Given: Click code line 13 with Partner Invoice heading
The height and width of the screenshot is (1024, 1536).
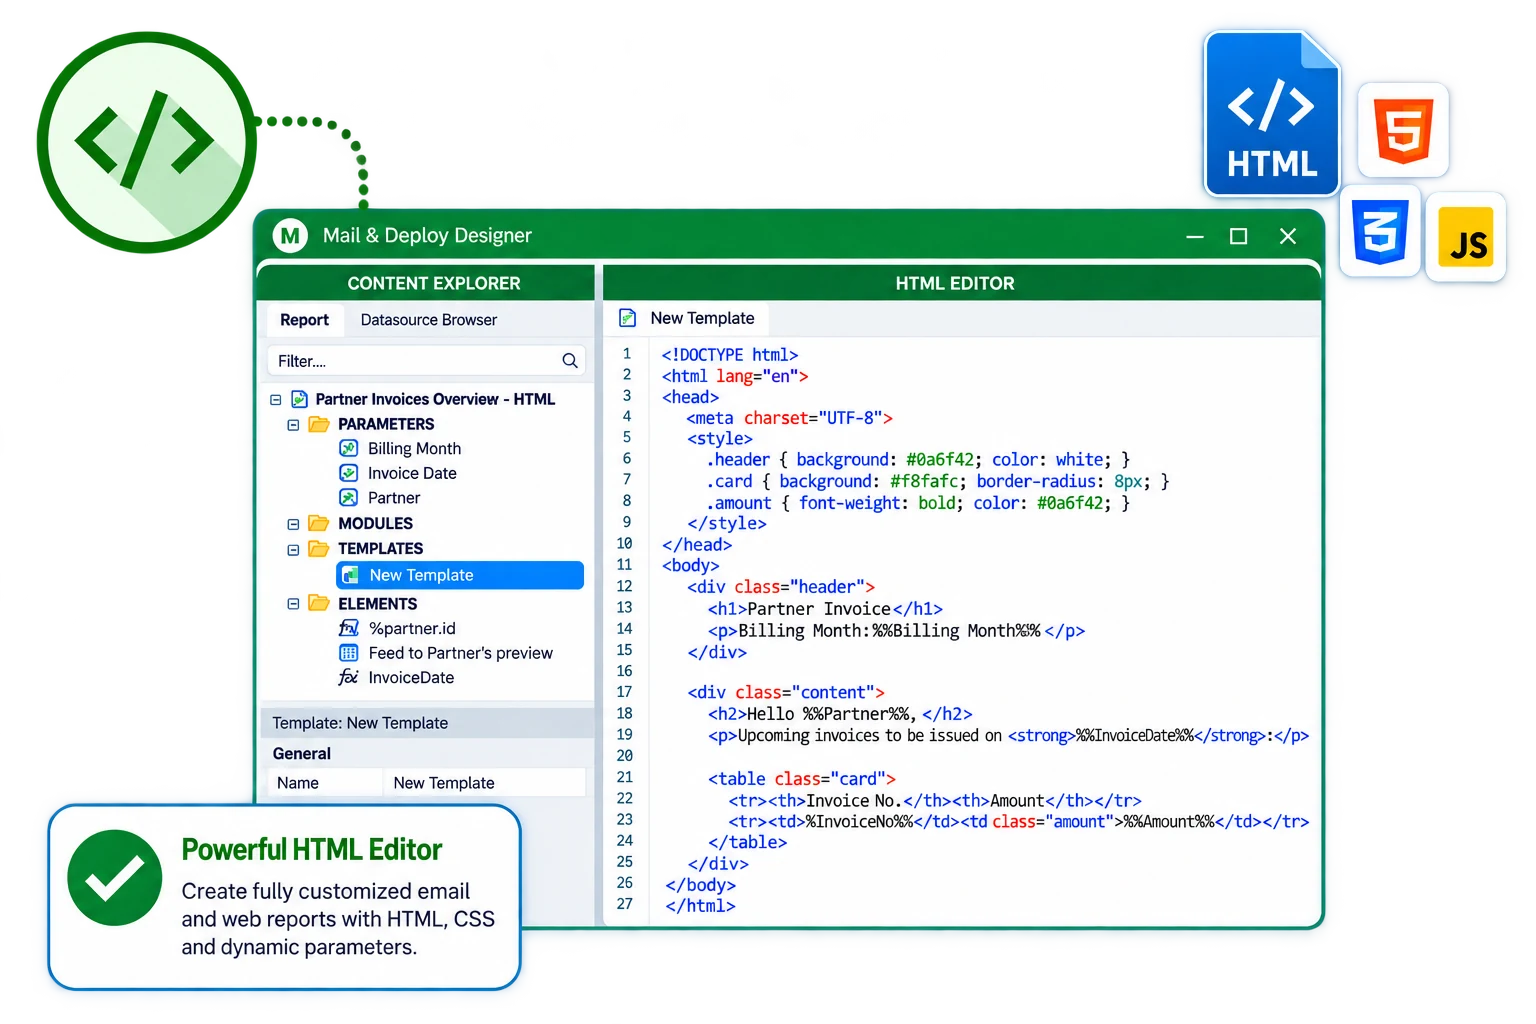Looking at the screenshot, I should pyautogui.click(x=824, y=609).
